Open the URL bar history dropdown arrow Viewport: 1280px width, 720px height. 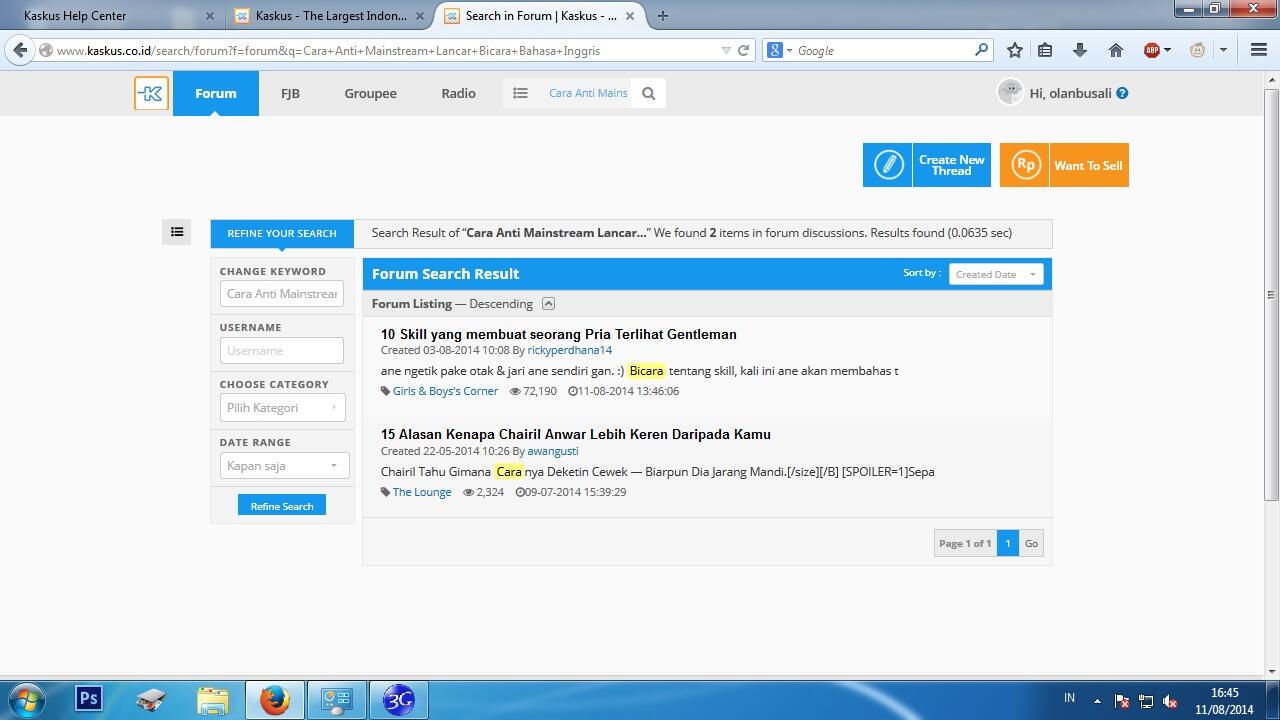(726, 50)
